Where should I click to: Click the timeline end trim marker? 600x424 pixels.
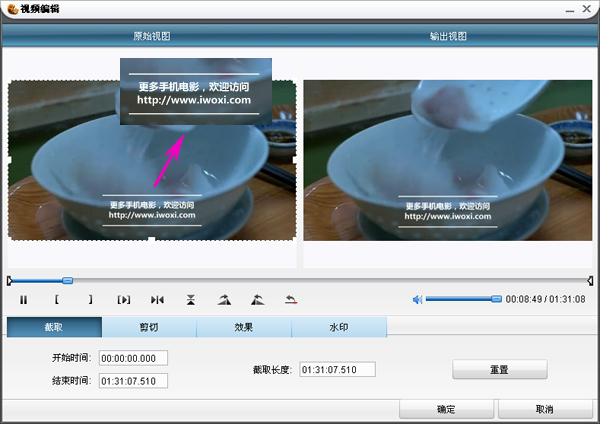590,281
